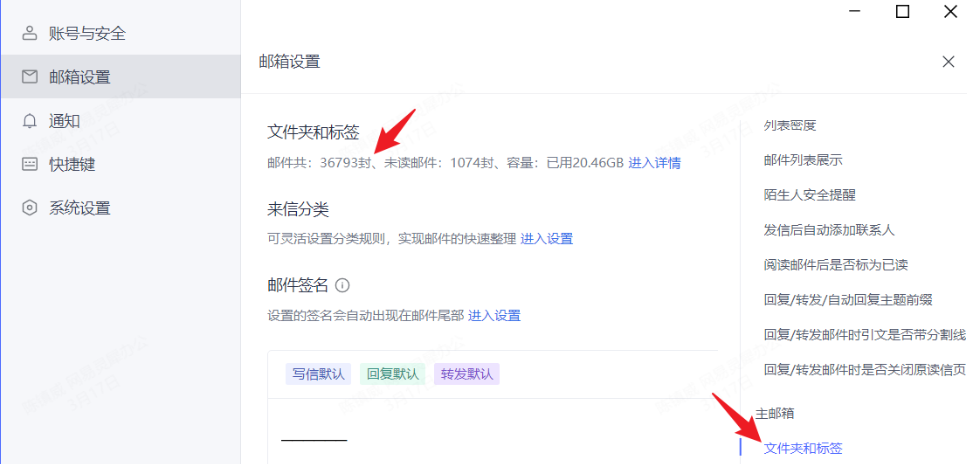Viewport: 967px width, 464px height.
Task: Jump to 列表密度 section
Action: click(x=790, y=126)
